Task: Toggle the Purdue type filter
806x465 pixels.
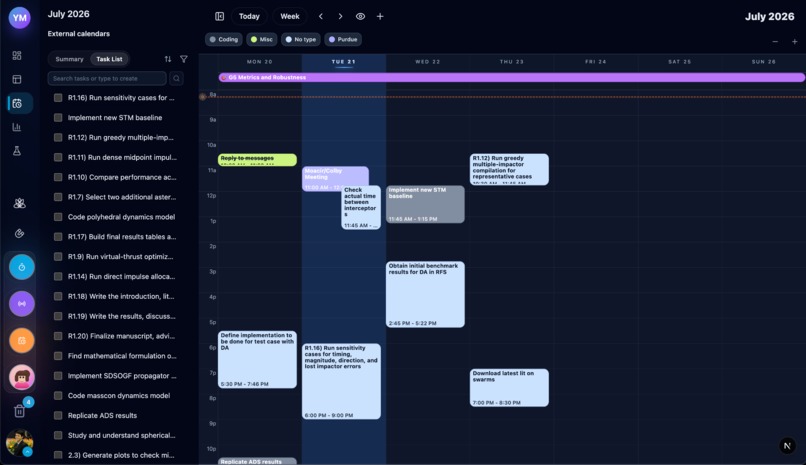Action: [343, 40]
